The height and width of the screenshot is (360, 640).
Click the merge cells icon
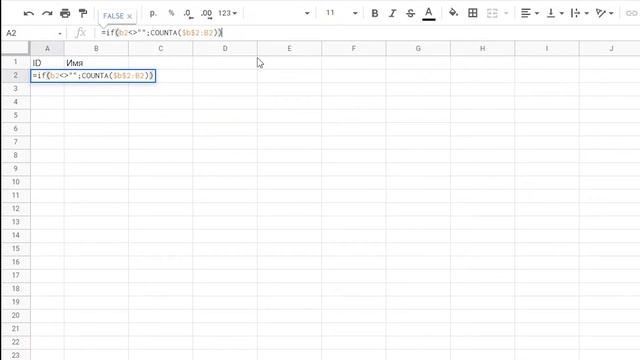tap(492, 13)
